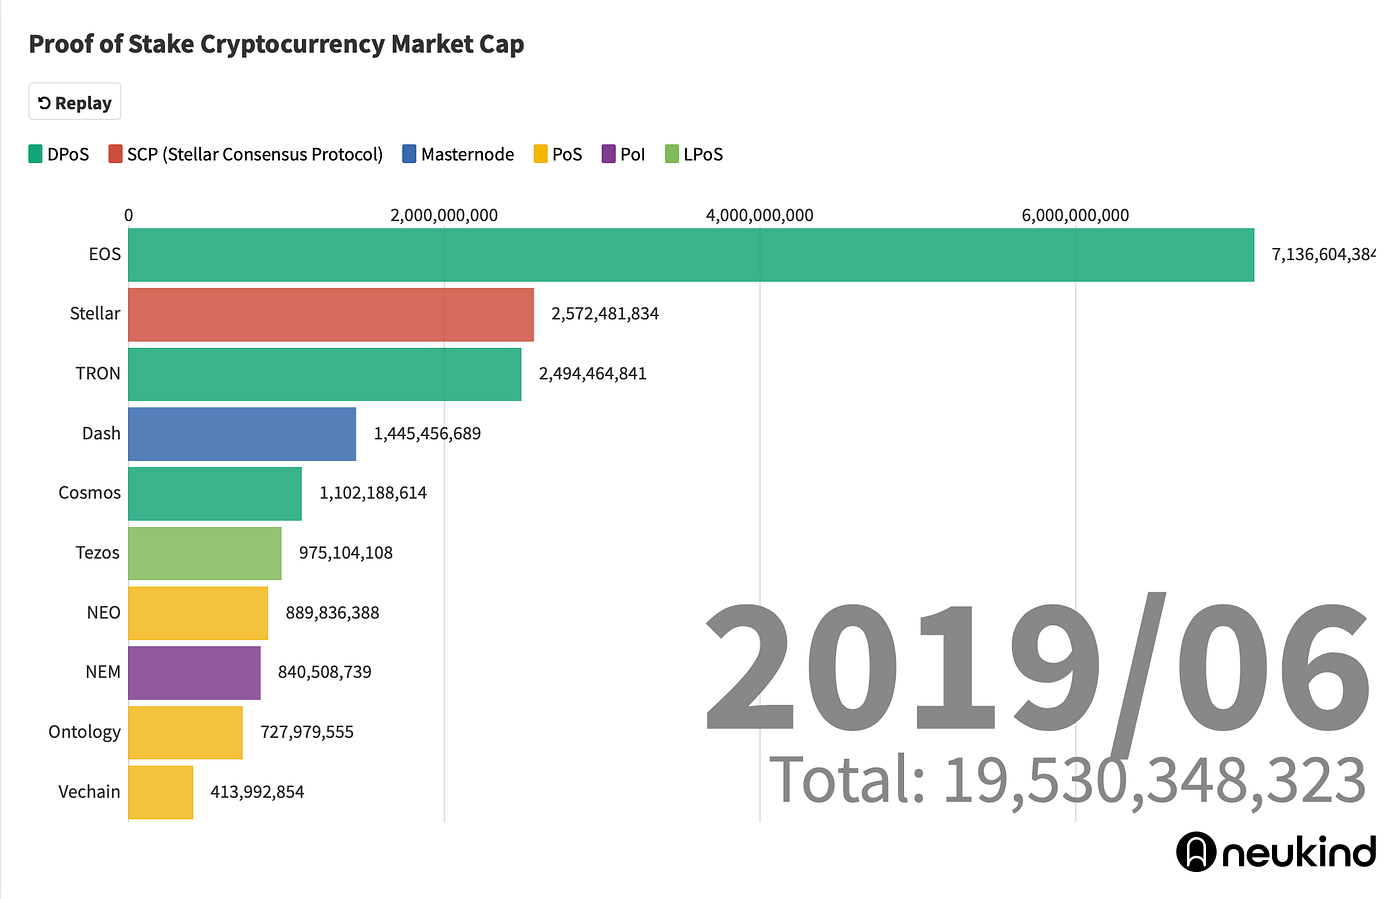This screenshot has height=899, width=1400.
Task: Click the LPoS legend label
Action: point(703,154)
